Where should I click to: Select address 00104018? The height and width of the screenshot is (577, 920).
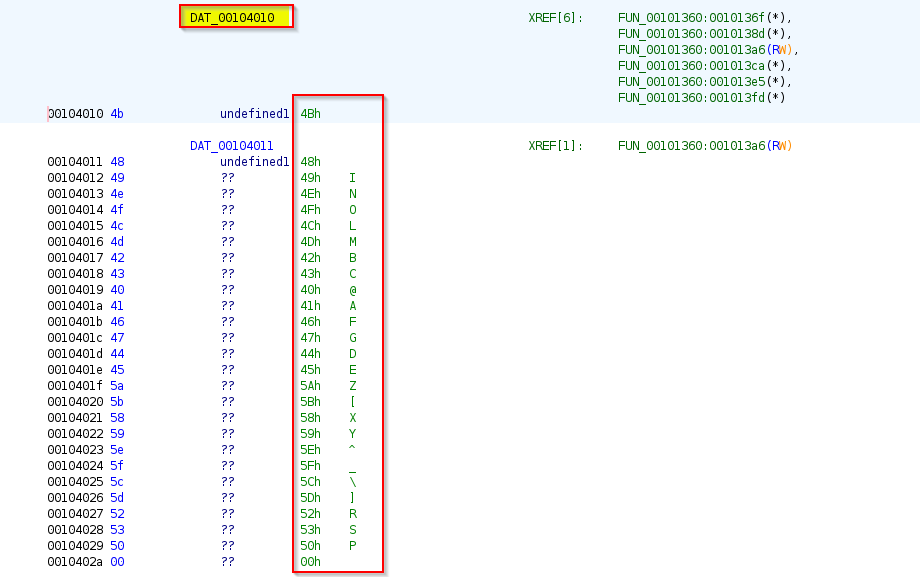click(x=75, y=274)
